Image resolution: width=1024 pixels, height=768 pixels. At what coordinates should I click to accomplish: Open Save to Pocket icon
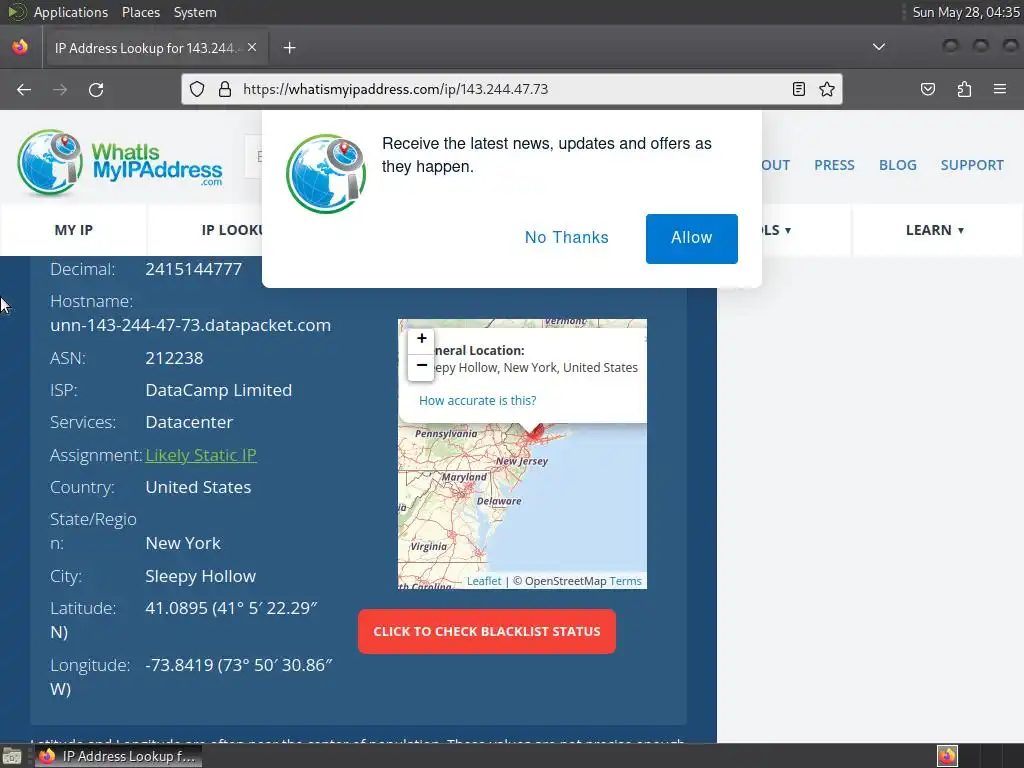tap(928, 89)
